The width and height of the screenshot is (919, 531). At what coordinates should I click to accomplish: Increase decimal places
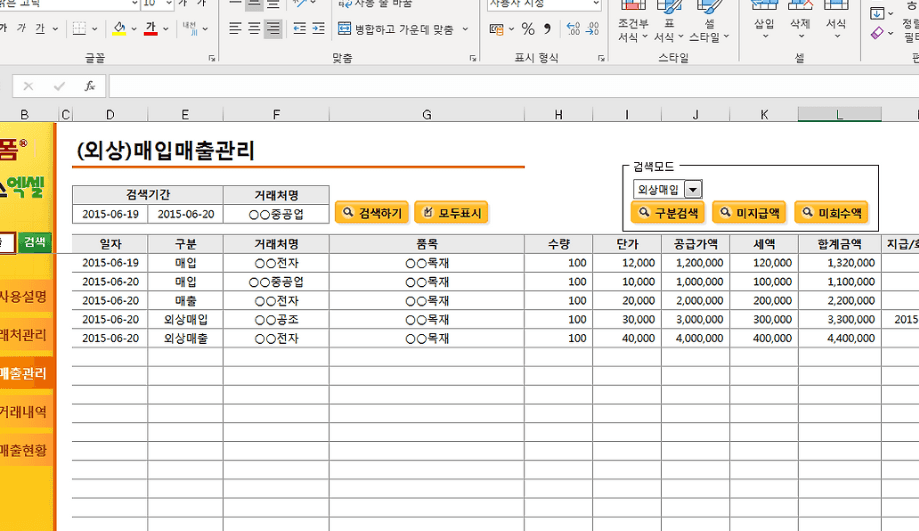(x=573, y=29)
